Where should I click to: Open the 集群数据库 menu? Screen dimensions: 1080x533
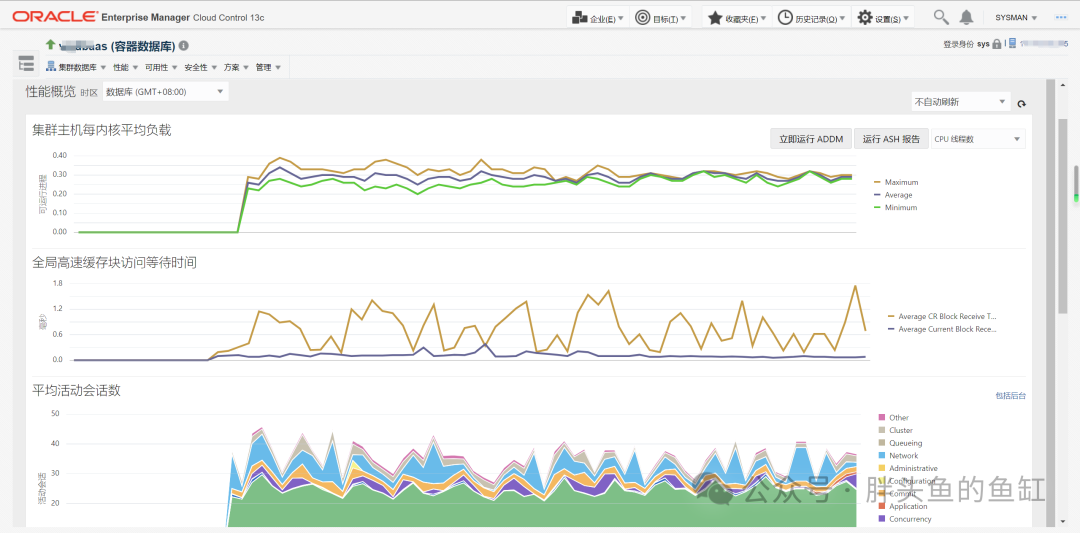coord(76,67)
